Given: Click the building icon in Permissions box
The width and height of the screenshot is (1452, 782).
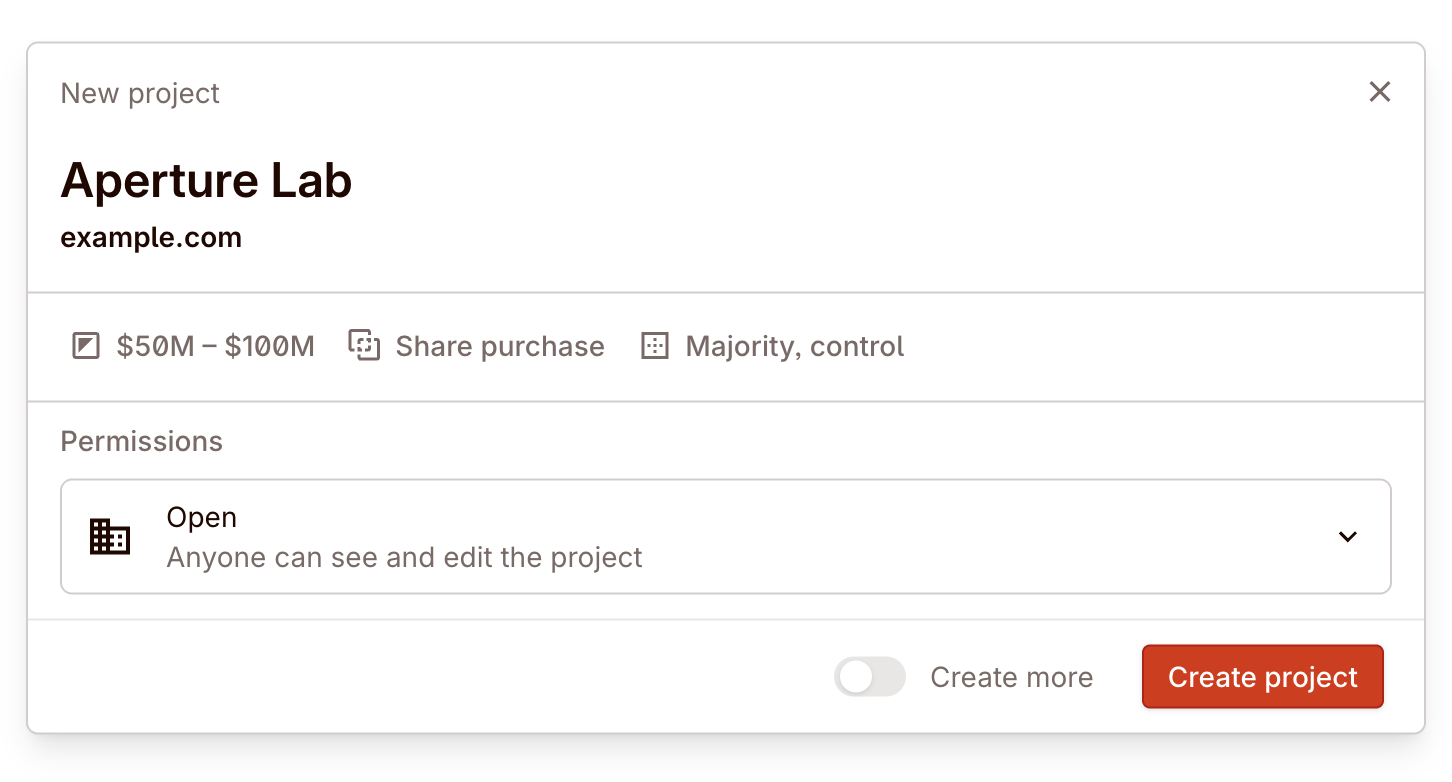Looking at the screenshot, I should click(x=110, y=537).
